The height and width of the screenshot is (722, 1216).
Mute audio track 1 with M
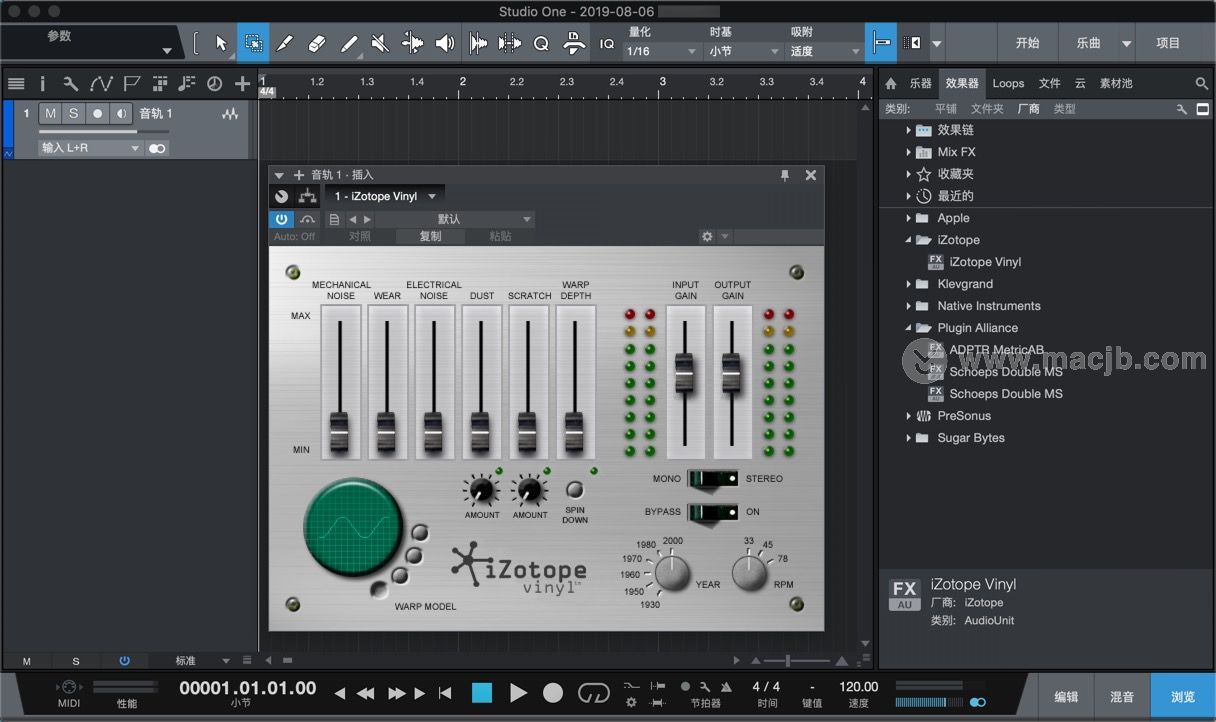(50, 114)
